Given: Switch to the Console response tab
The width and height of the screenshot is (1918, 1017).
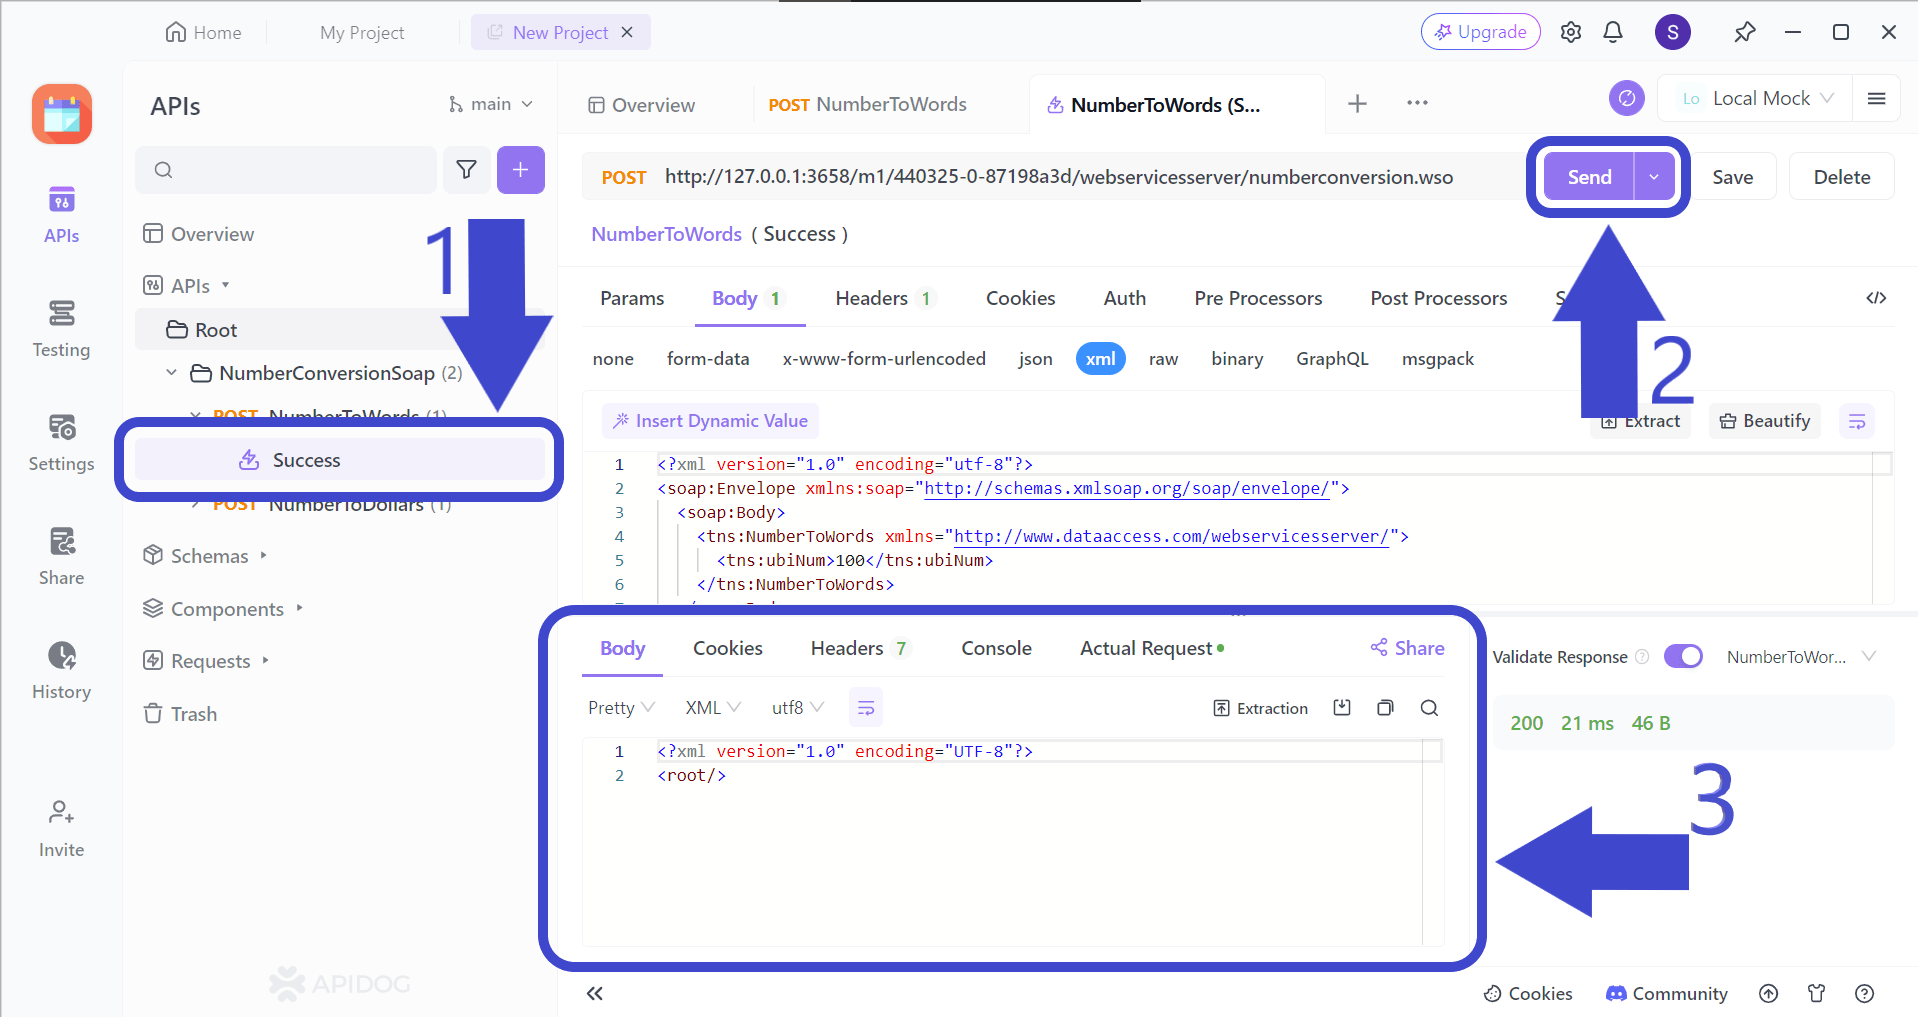Looking at the screenshot, I should [x=995, y=647].
